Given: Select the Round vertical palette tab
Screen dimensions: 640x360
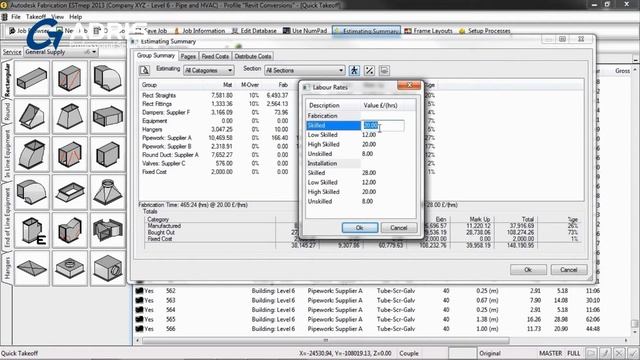Looking at the screenshot, I should point(7,111).
